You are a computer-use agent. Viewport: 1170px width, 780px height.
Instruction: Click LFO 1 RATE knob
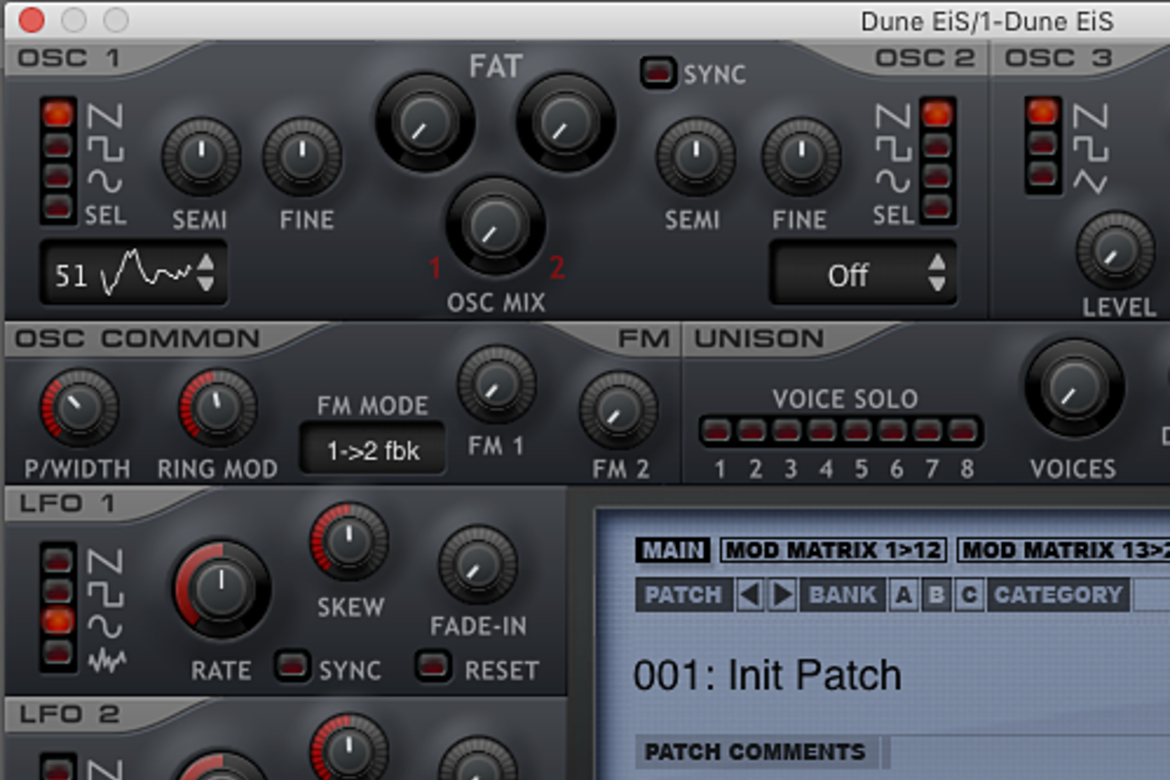[x=222, y=590]
